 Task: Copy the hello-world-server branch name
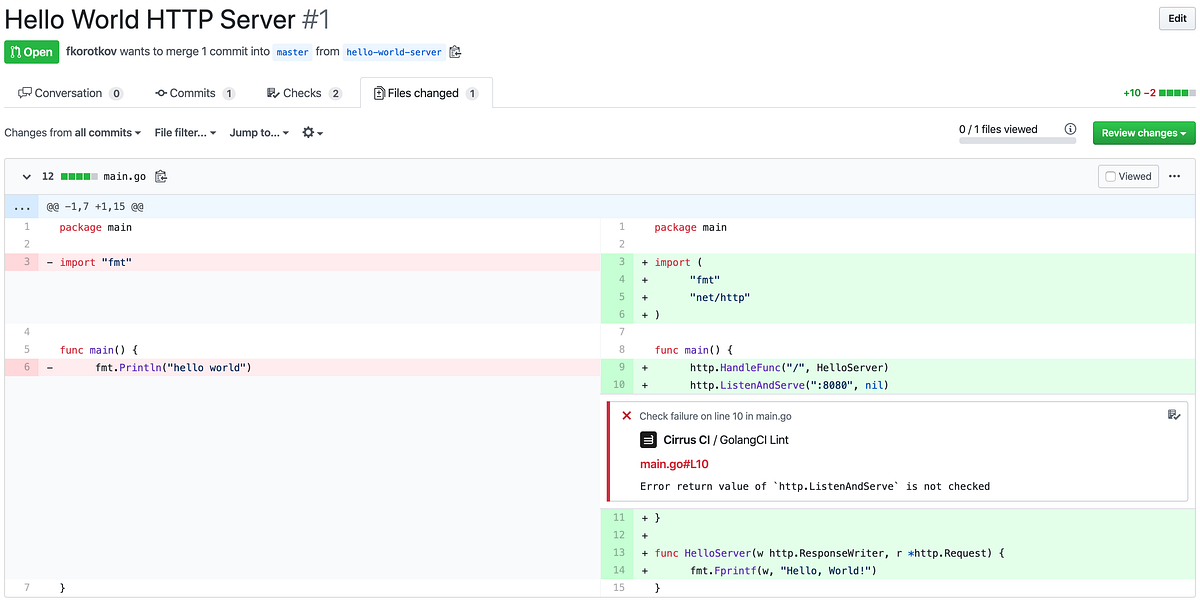(x=455, y=52)
